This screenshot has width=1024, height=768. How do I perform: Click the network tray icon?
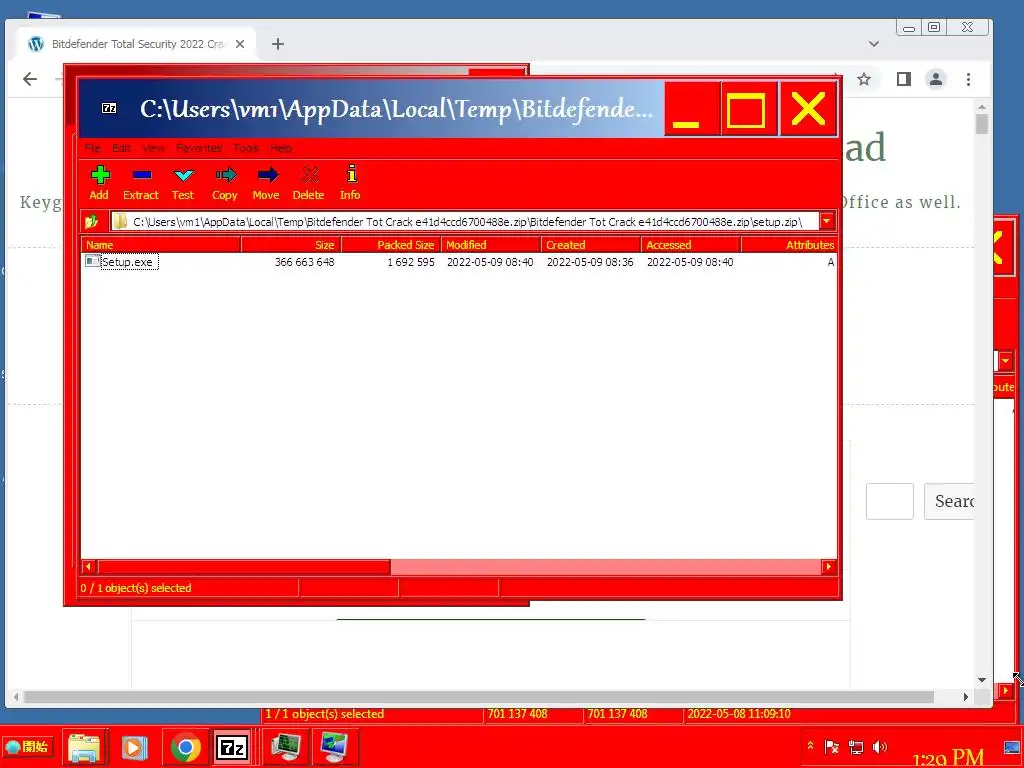tap(856, 747)
